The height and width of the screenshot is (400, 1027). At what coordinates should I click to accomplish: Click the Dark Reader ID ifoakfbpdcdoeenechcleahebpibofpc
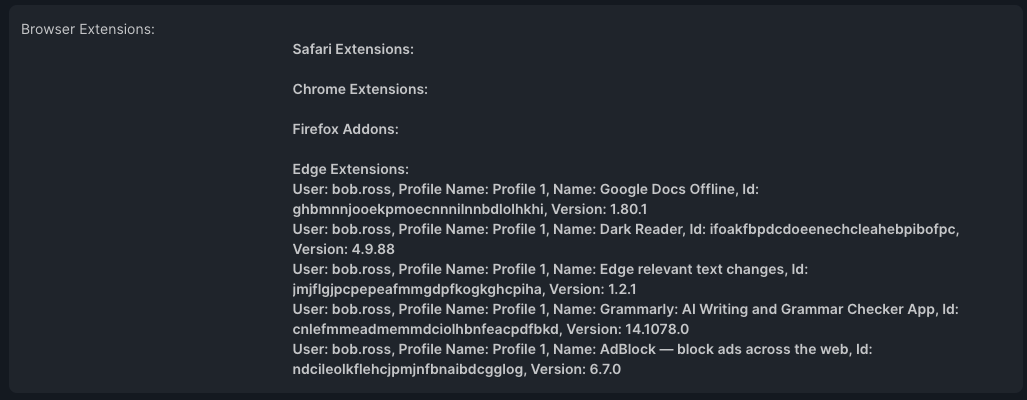pyautogui.click(x=833, y=229)
